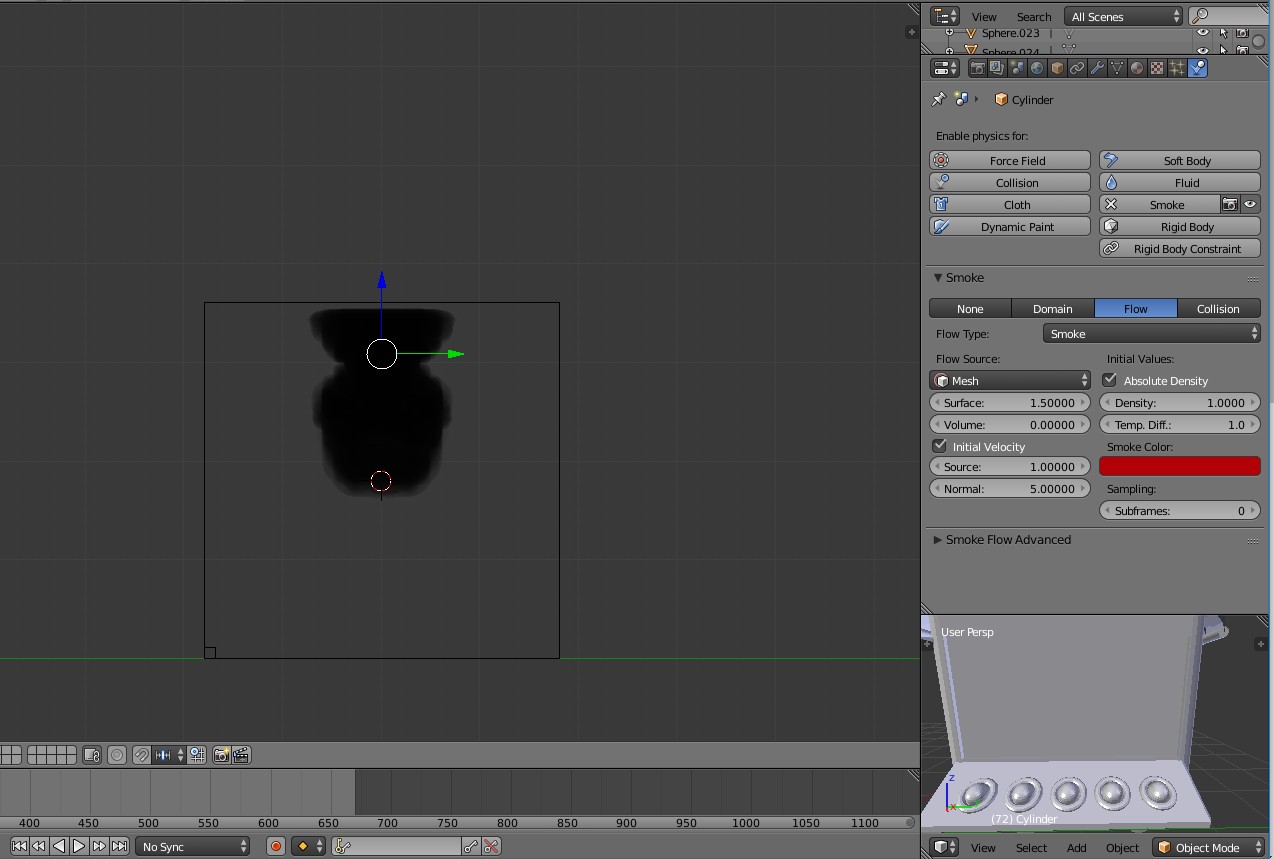The width and height of the screenshot is (1274, 859).
Task: Open the small 3D View editor type selector
Action: pyautogui.click(x=945, y=847)
